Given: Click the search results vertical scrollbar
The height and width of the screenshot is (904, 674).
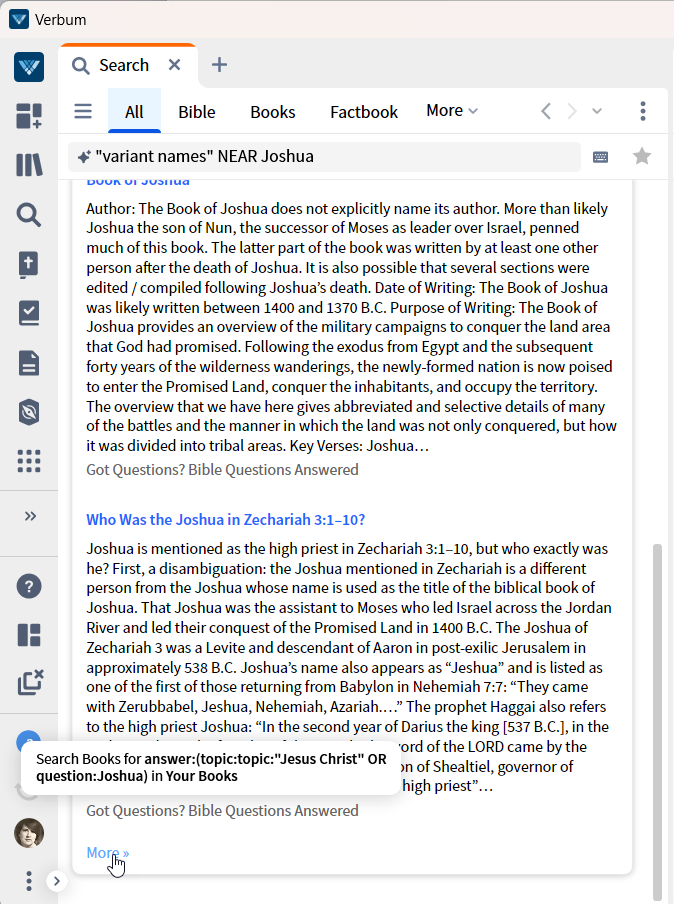Looking at the screenshot, I should [x=657, y=721].
